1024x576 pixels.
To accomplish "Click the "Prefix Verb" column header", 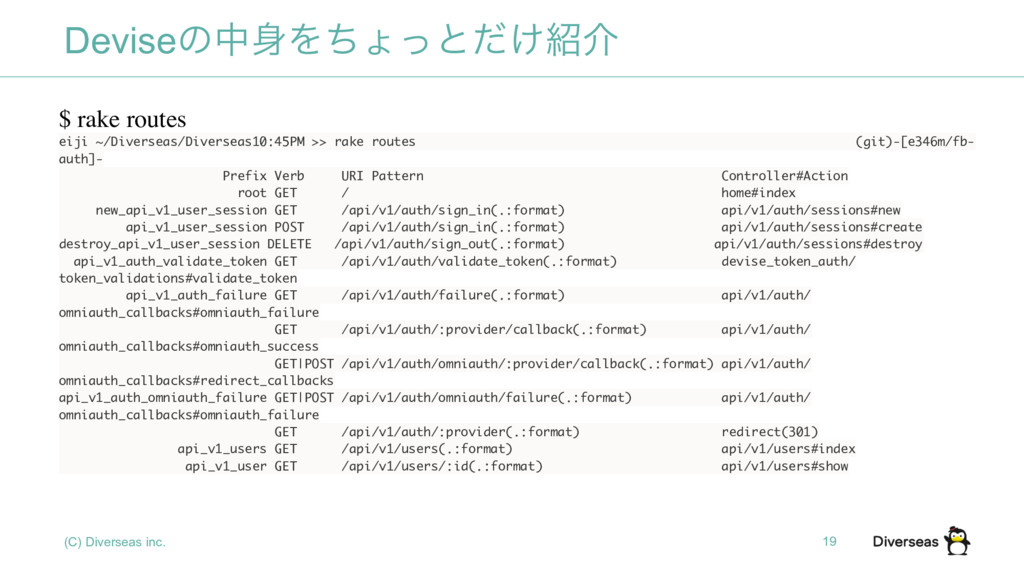I will 263,176.
